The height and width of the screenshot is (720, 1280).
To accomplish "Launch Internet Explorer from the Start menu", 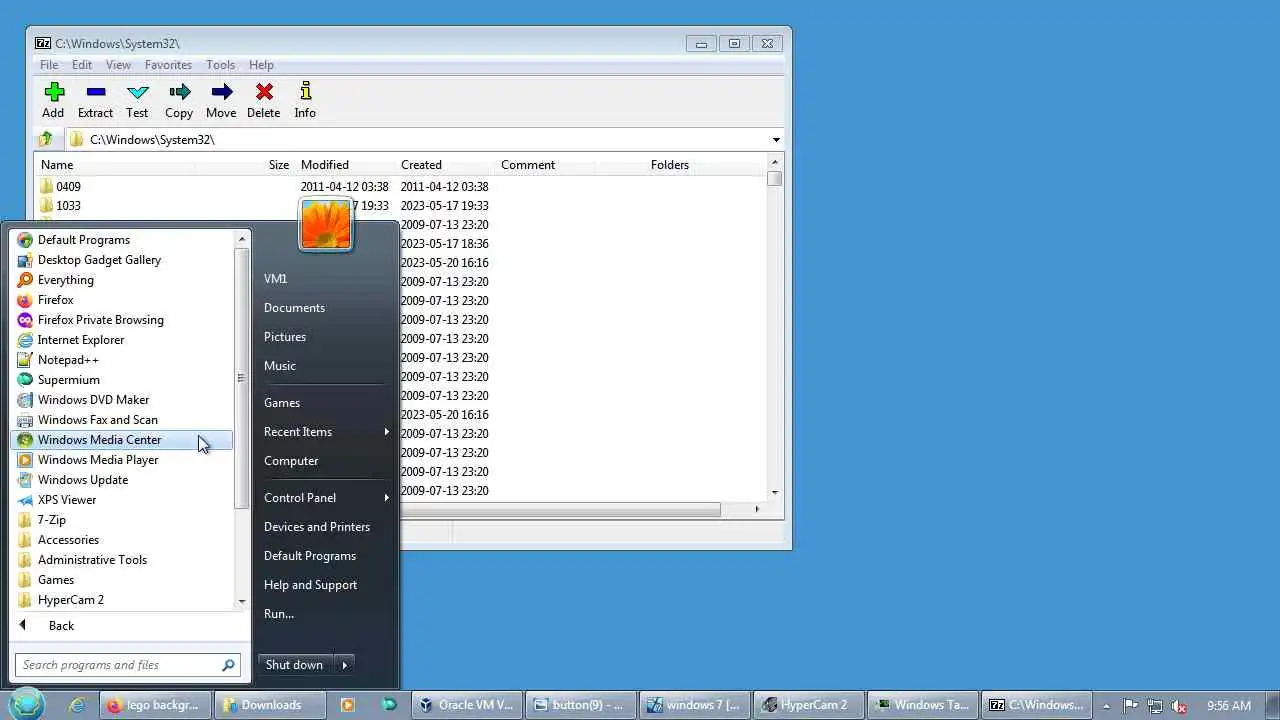I will (121, 340).
